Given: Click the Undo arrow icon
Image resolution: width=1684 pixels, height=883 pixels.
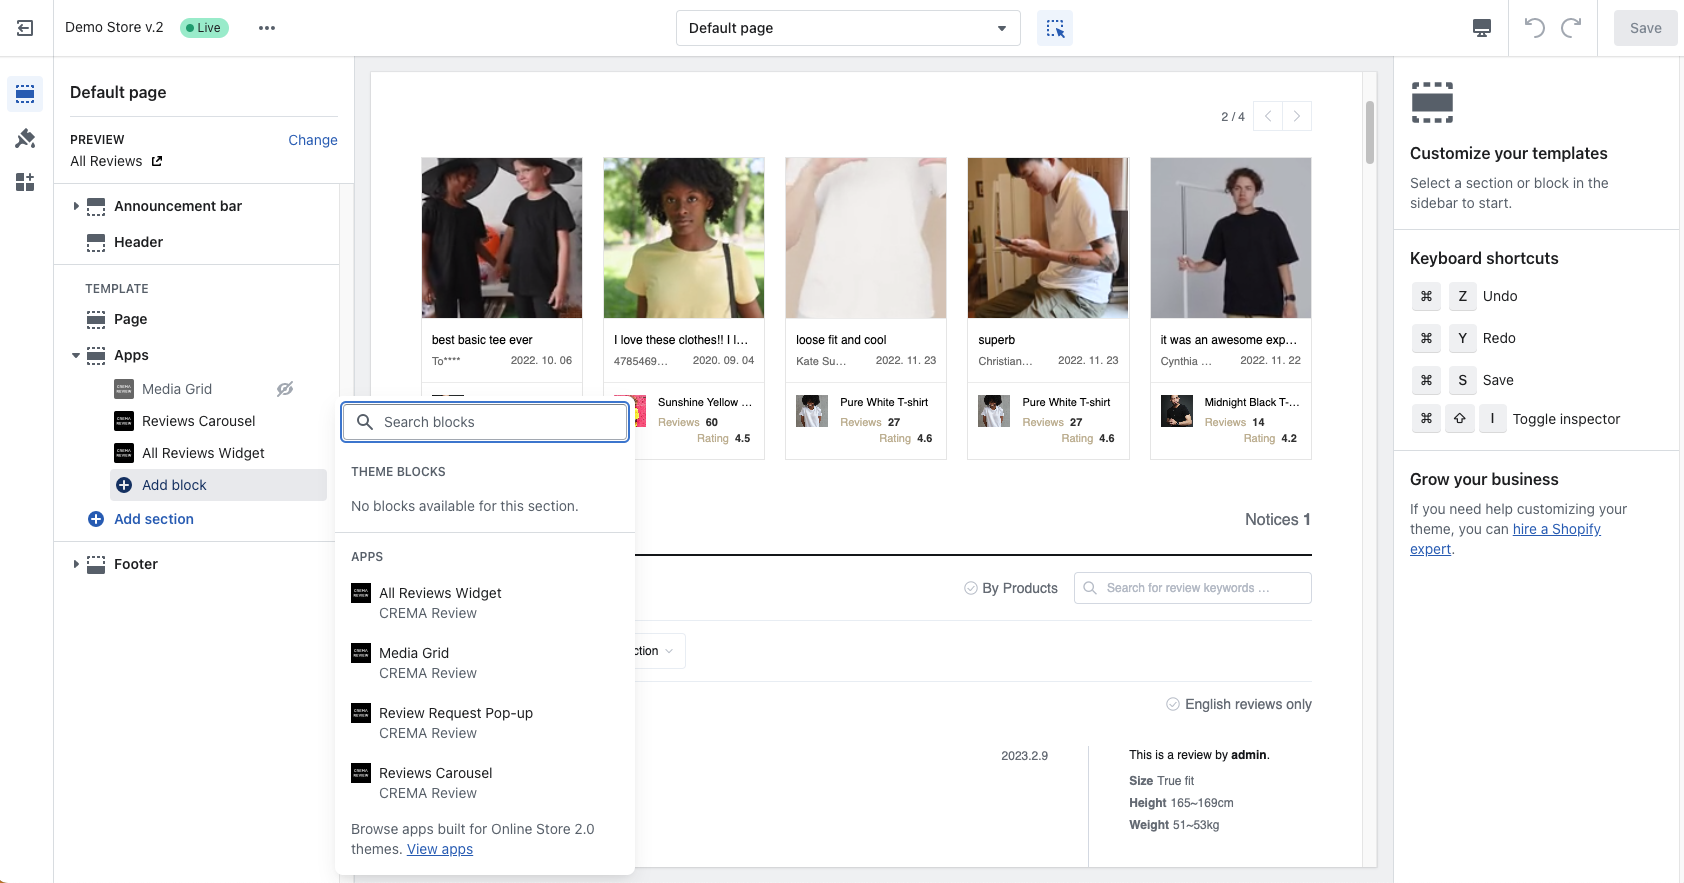Looking at the screenshot, I should (1534, 28).
